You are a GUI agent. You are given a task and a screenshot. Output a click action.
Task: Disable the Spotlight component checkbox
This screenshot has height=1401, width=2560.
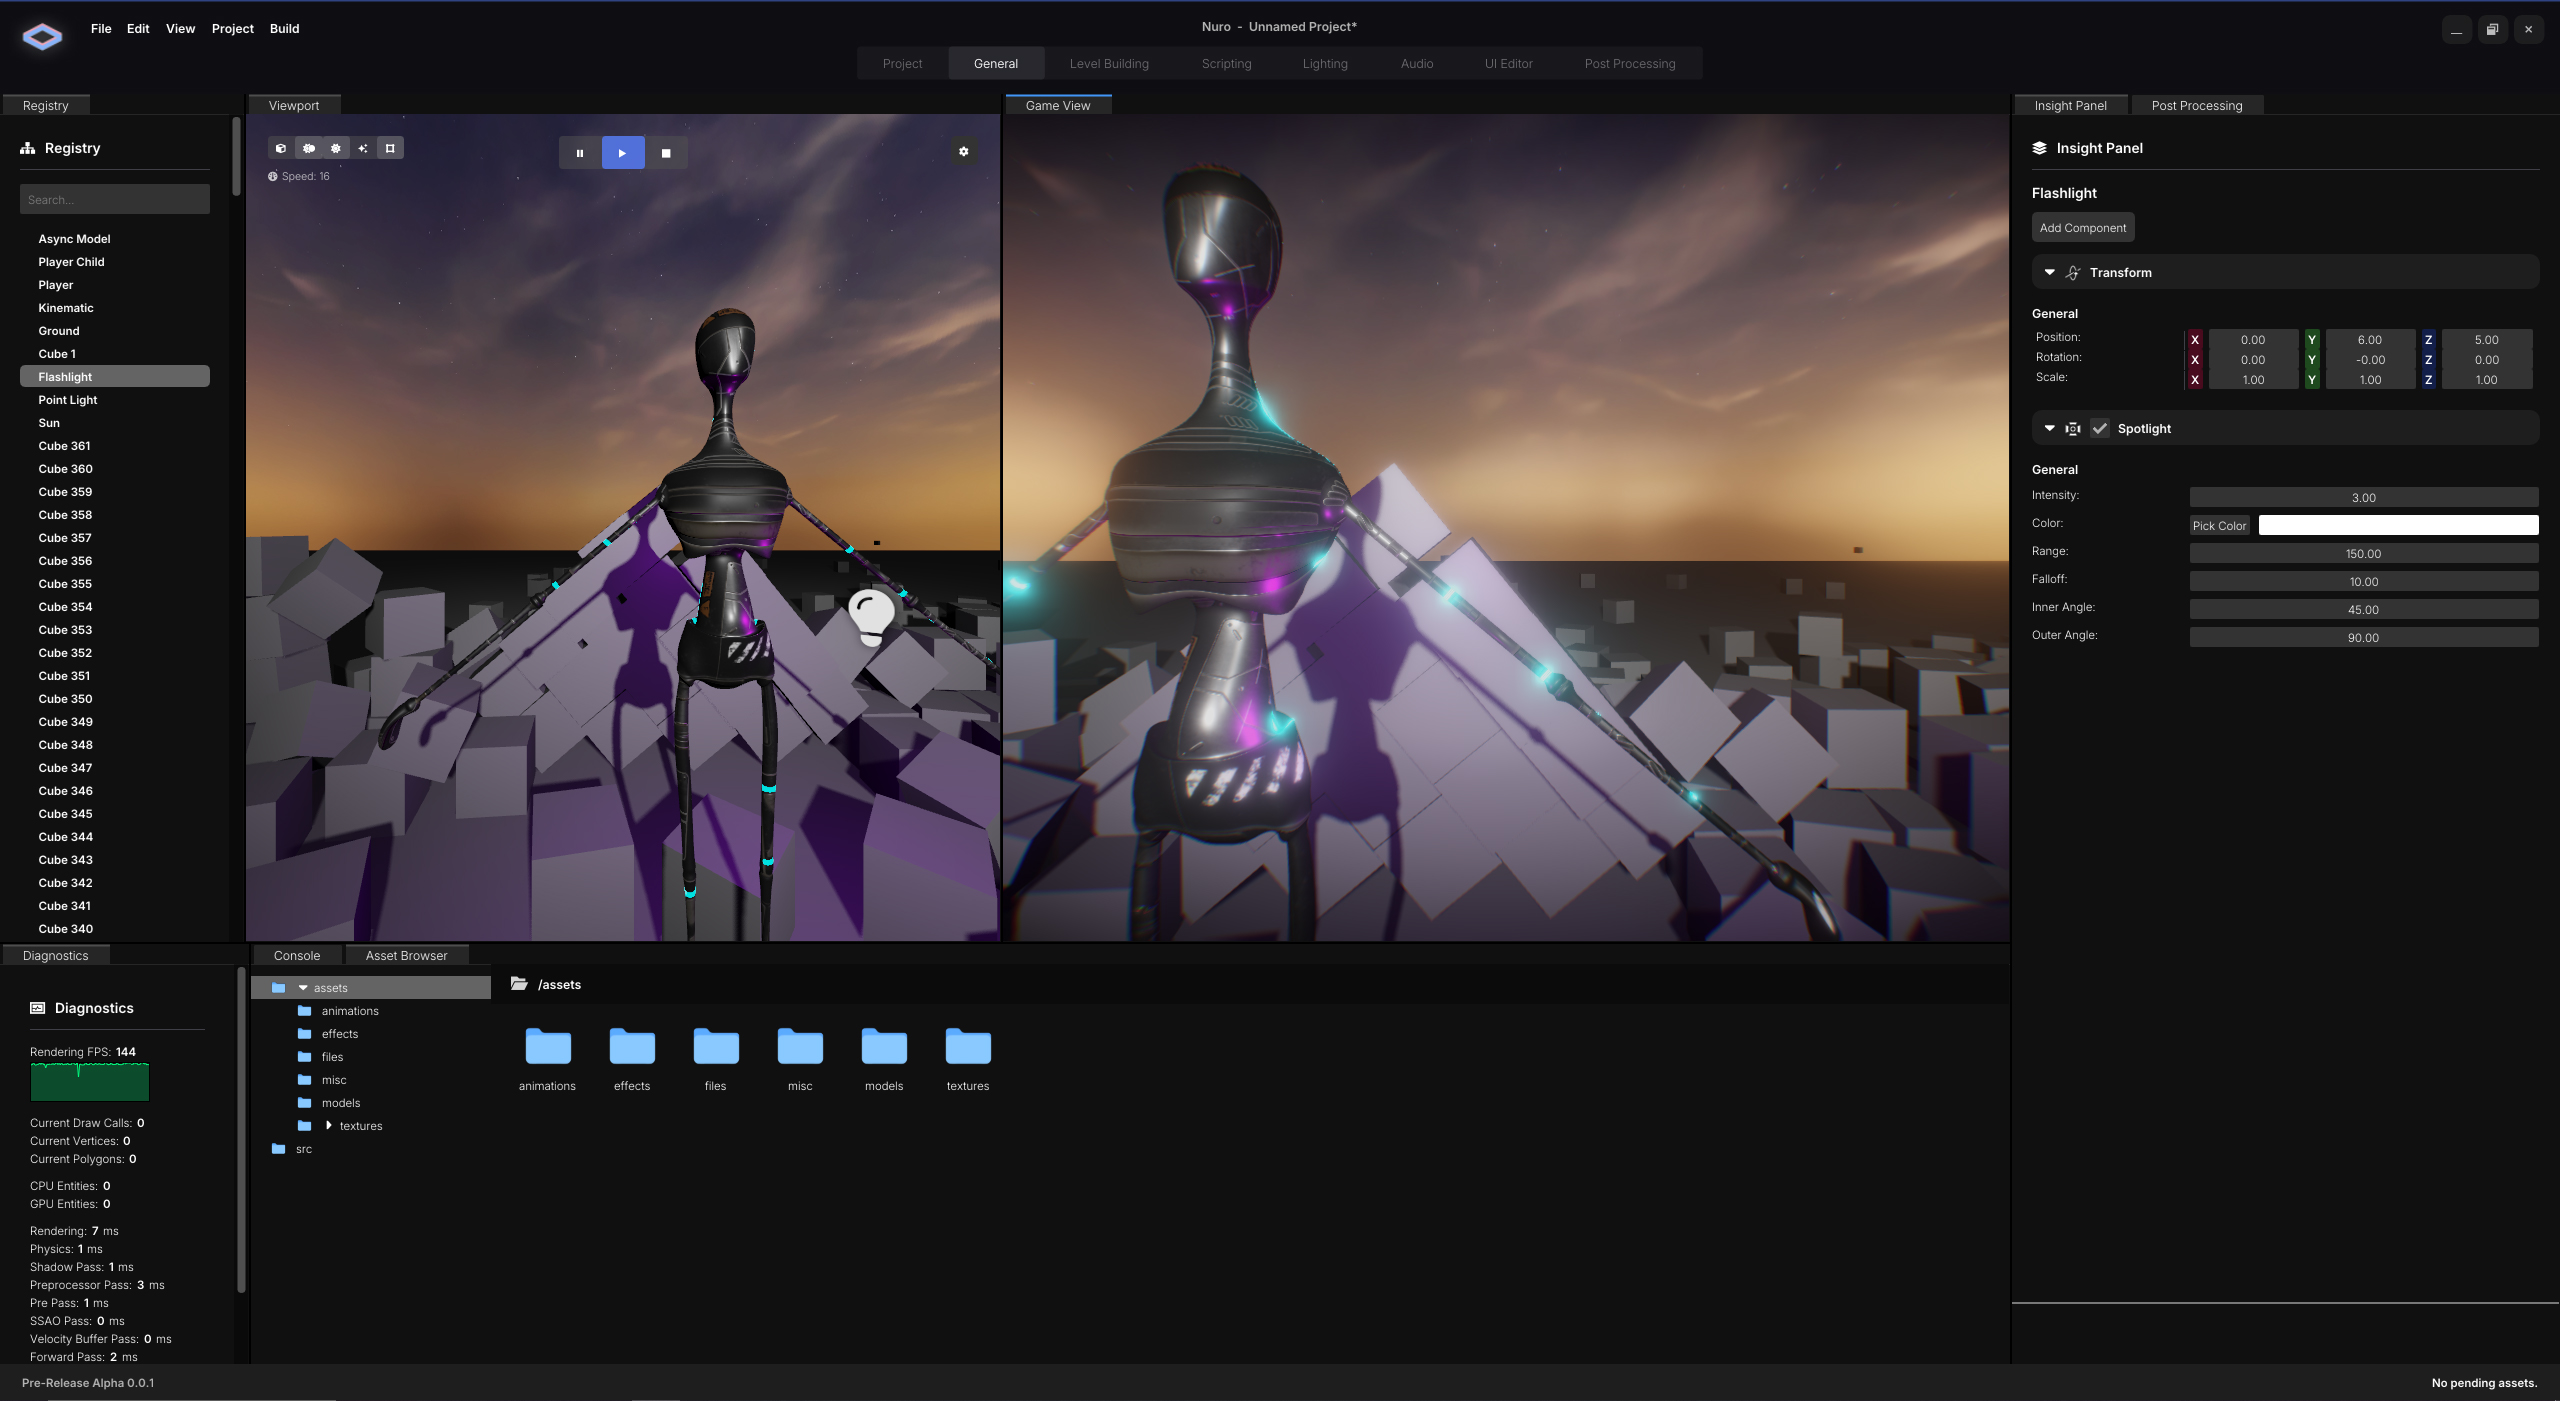(x=2100, y=428)
